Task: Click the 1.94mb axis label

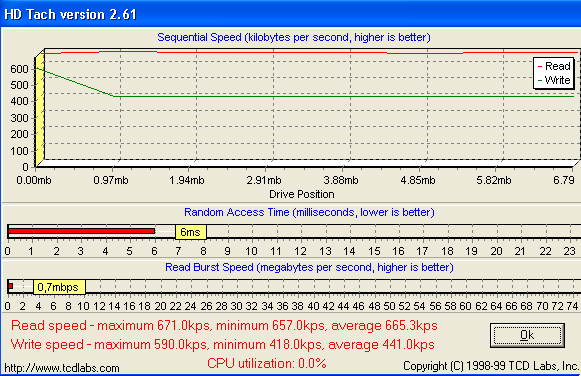Action: [x=187, y=180]
